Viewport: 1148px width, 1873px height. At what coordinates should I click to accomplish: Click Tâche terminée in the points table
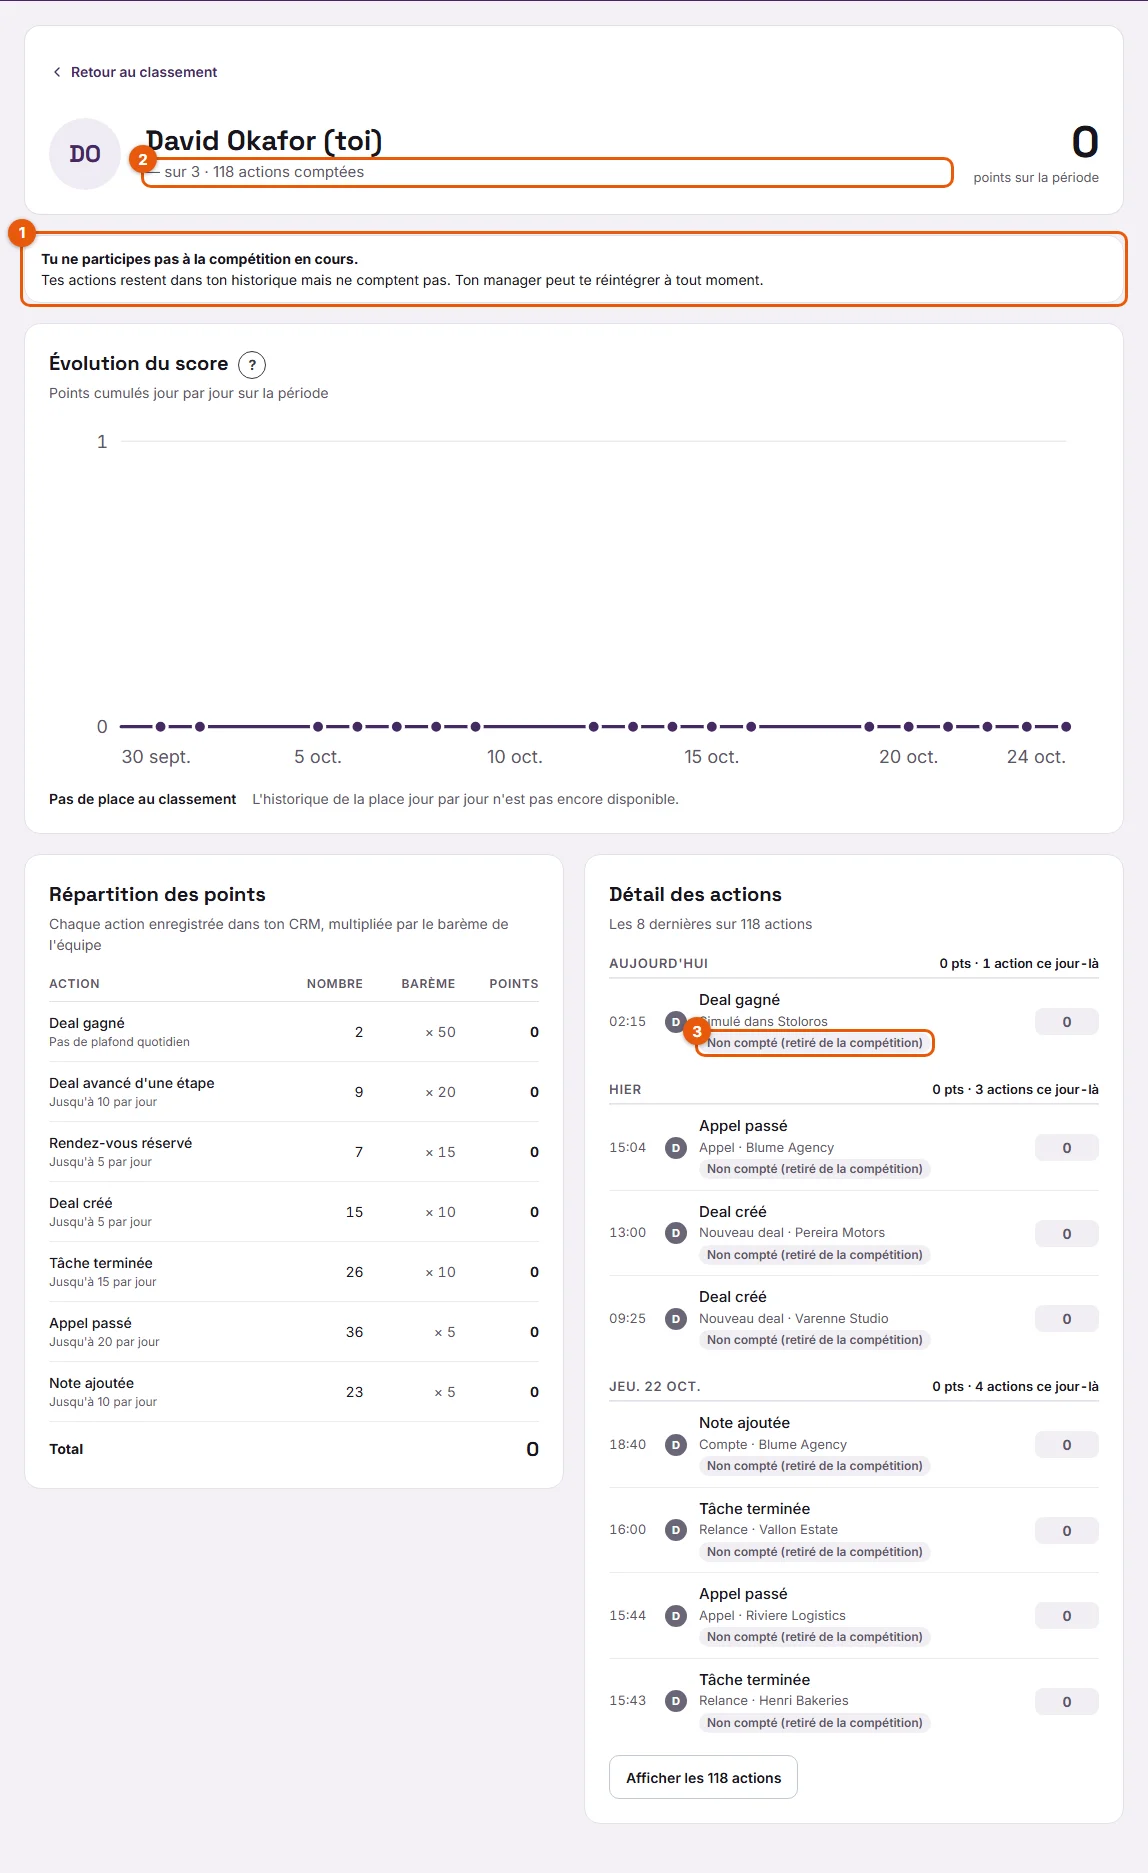coord(101,1263)
